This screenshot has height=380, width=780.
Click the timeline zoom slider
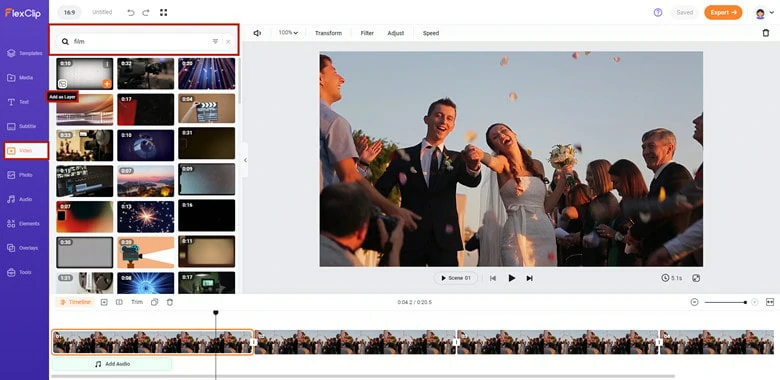(x=725, y=302)
